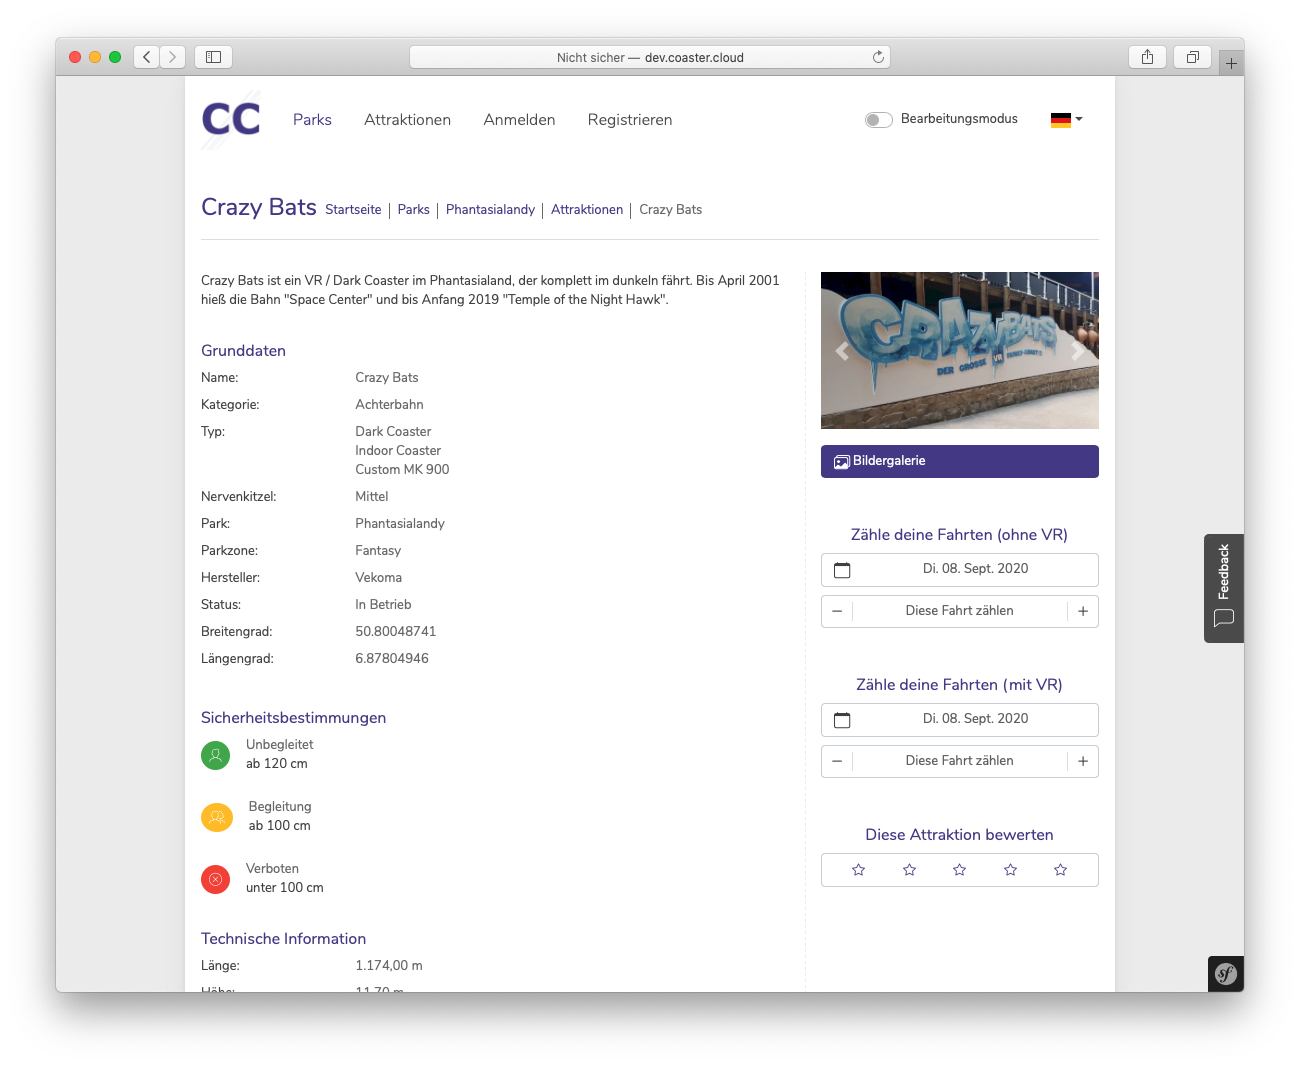The width and height of the screenshot is (1300, 1066).
Task: Click calendar icon for rides without VR
Action: (842, 570)
